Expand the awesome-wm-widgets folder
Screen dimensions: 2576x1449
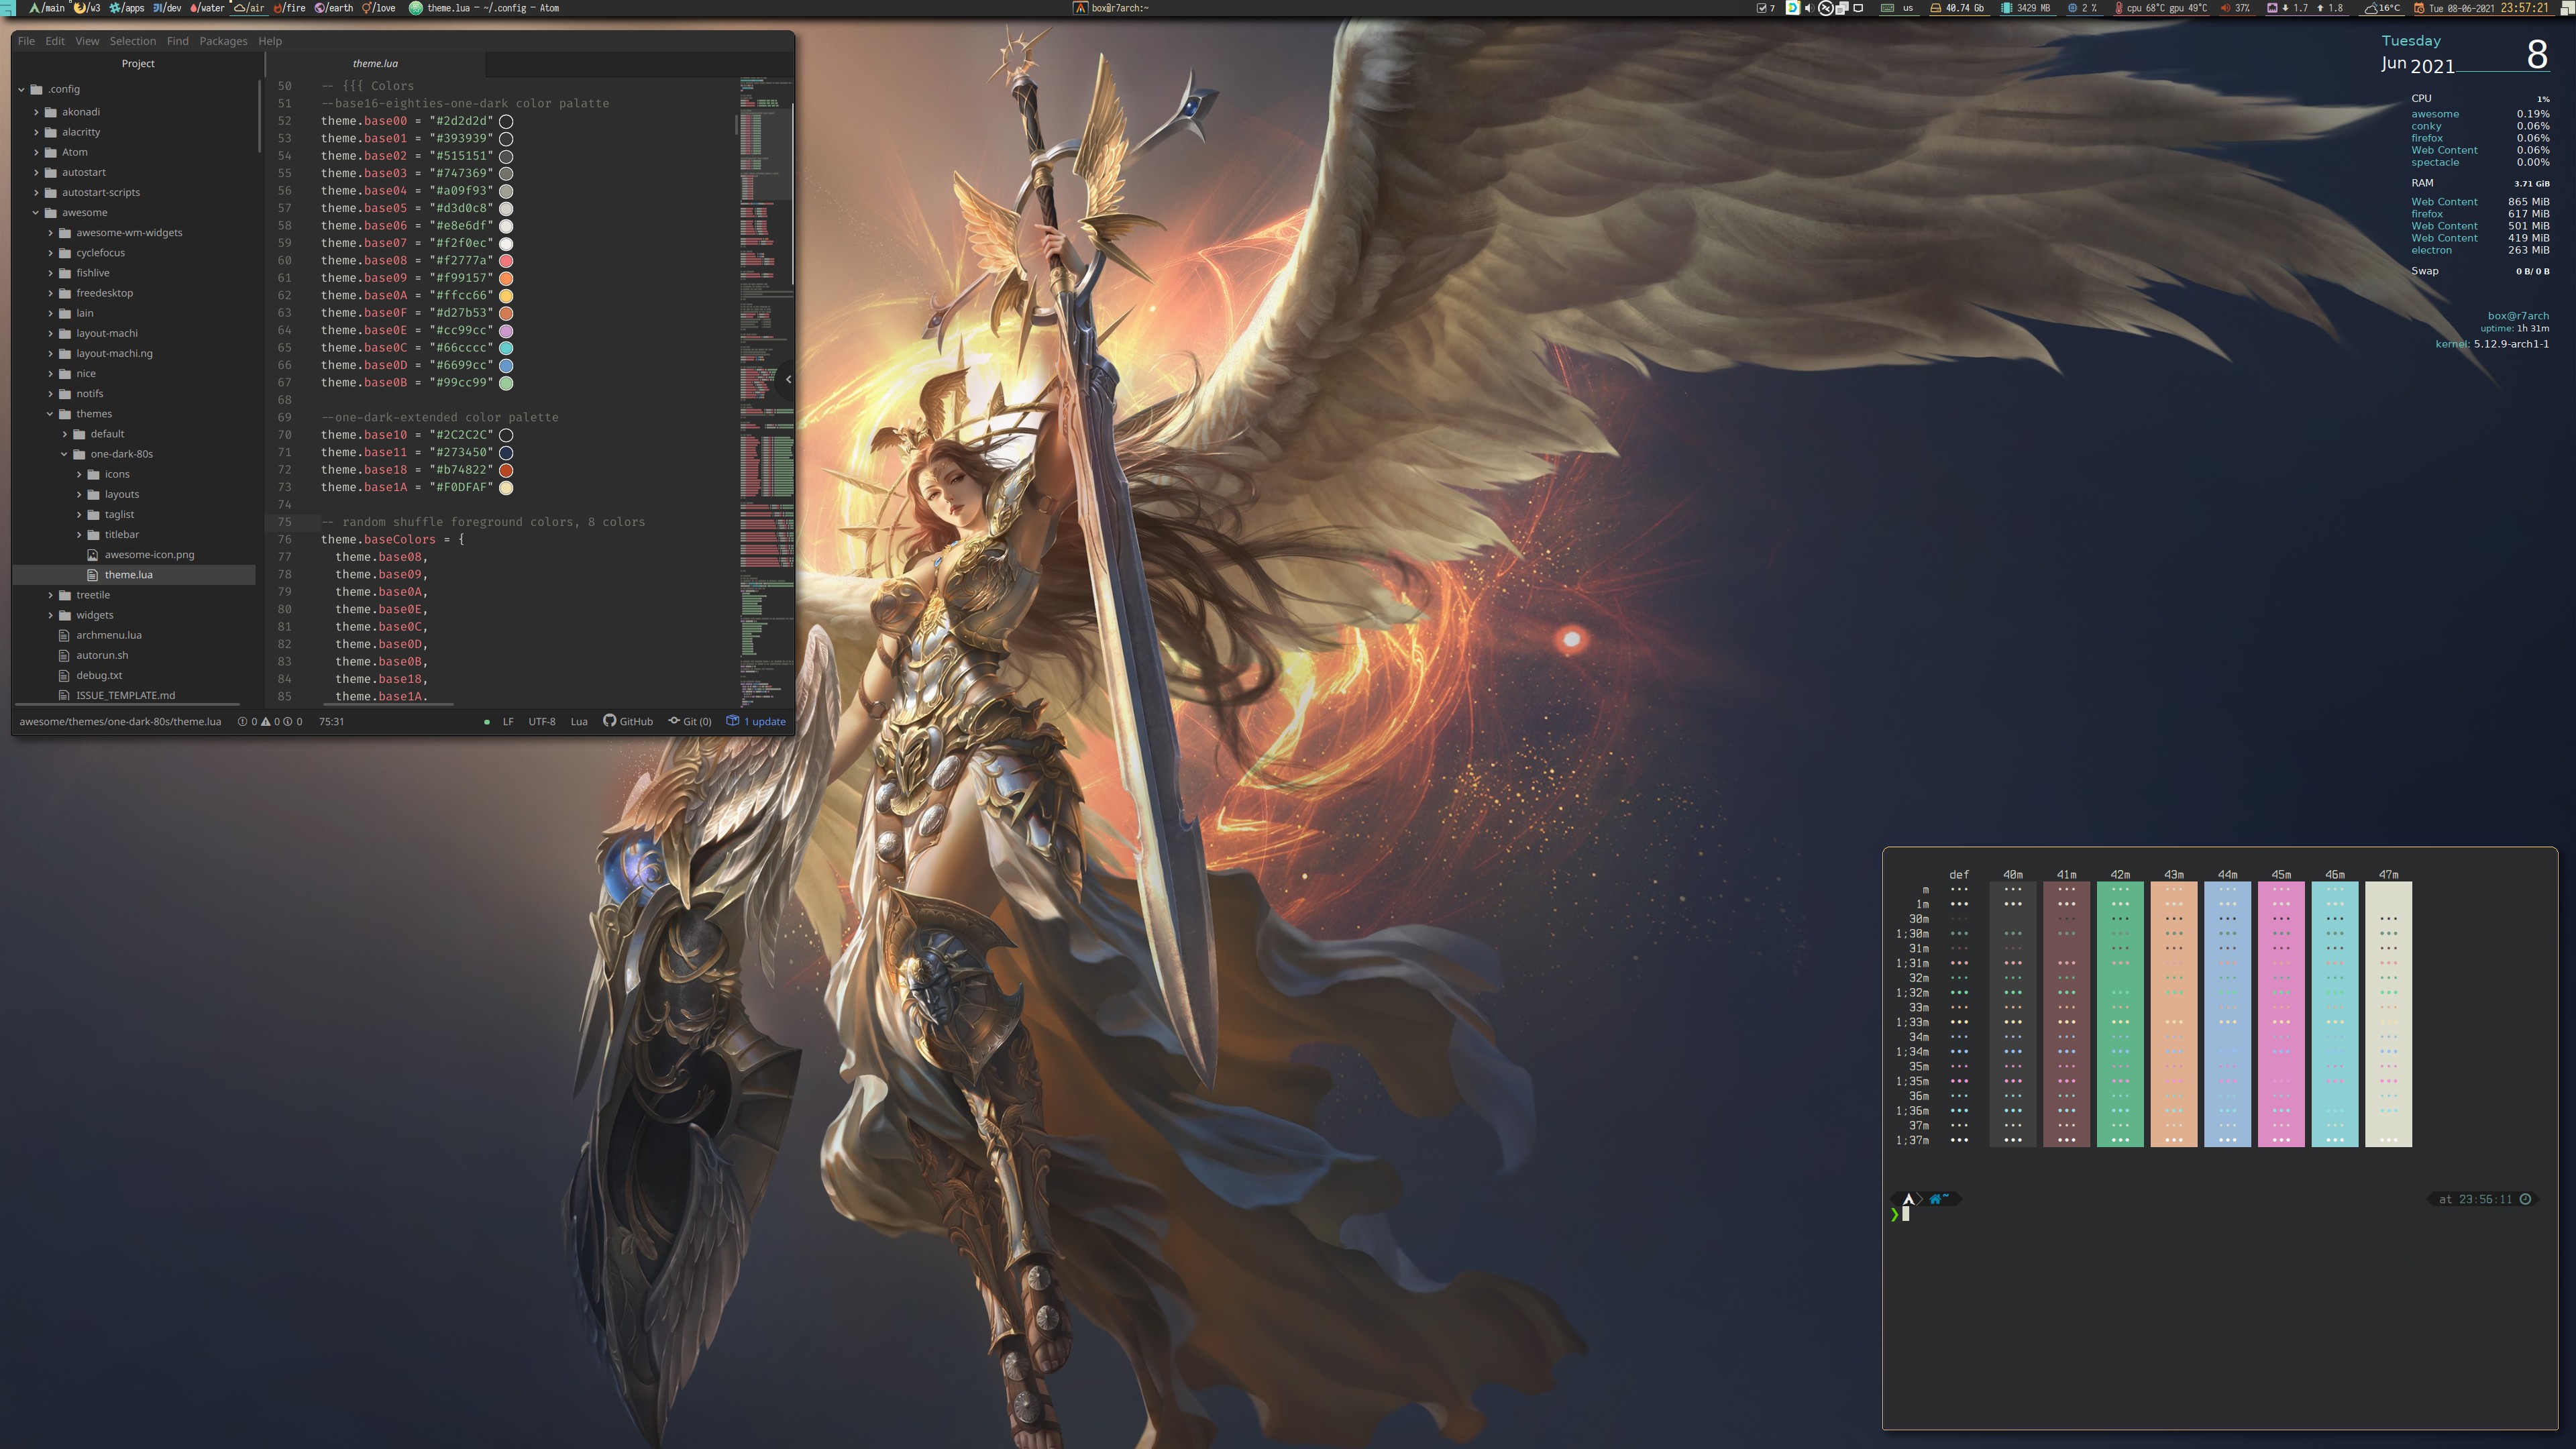point(50,232)
